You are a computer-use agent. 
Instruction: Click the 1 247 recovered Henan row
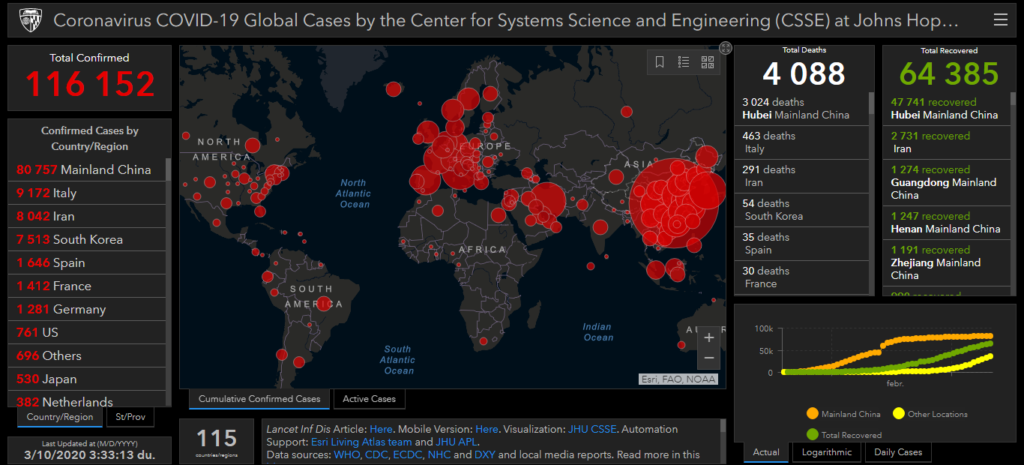[x=946, y=222]
